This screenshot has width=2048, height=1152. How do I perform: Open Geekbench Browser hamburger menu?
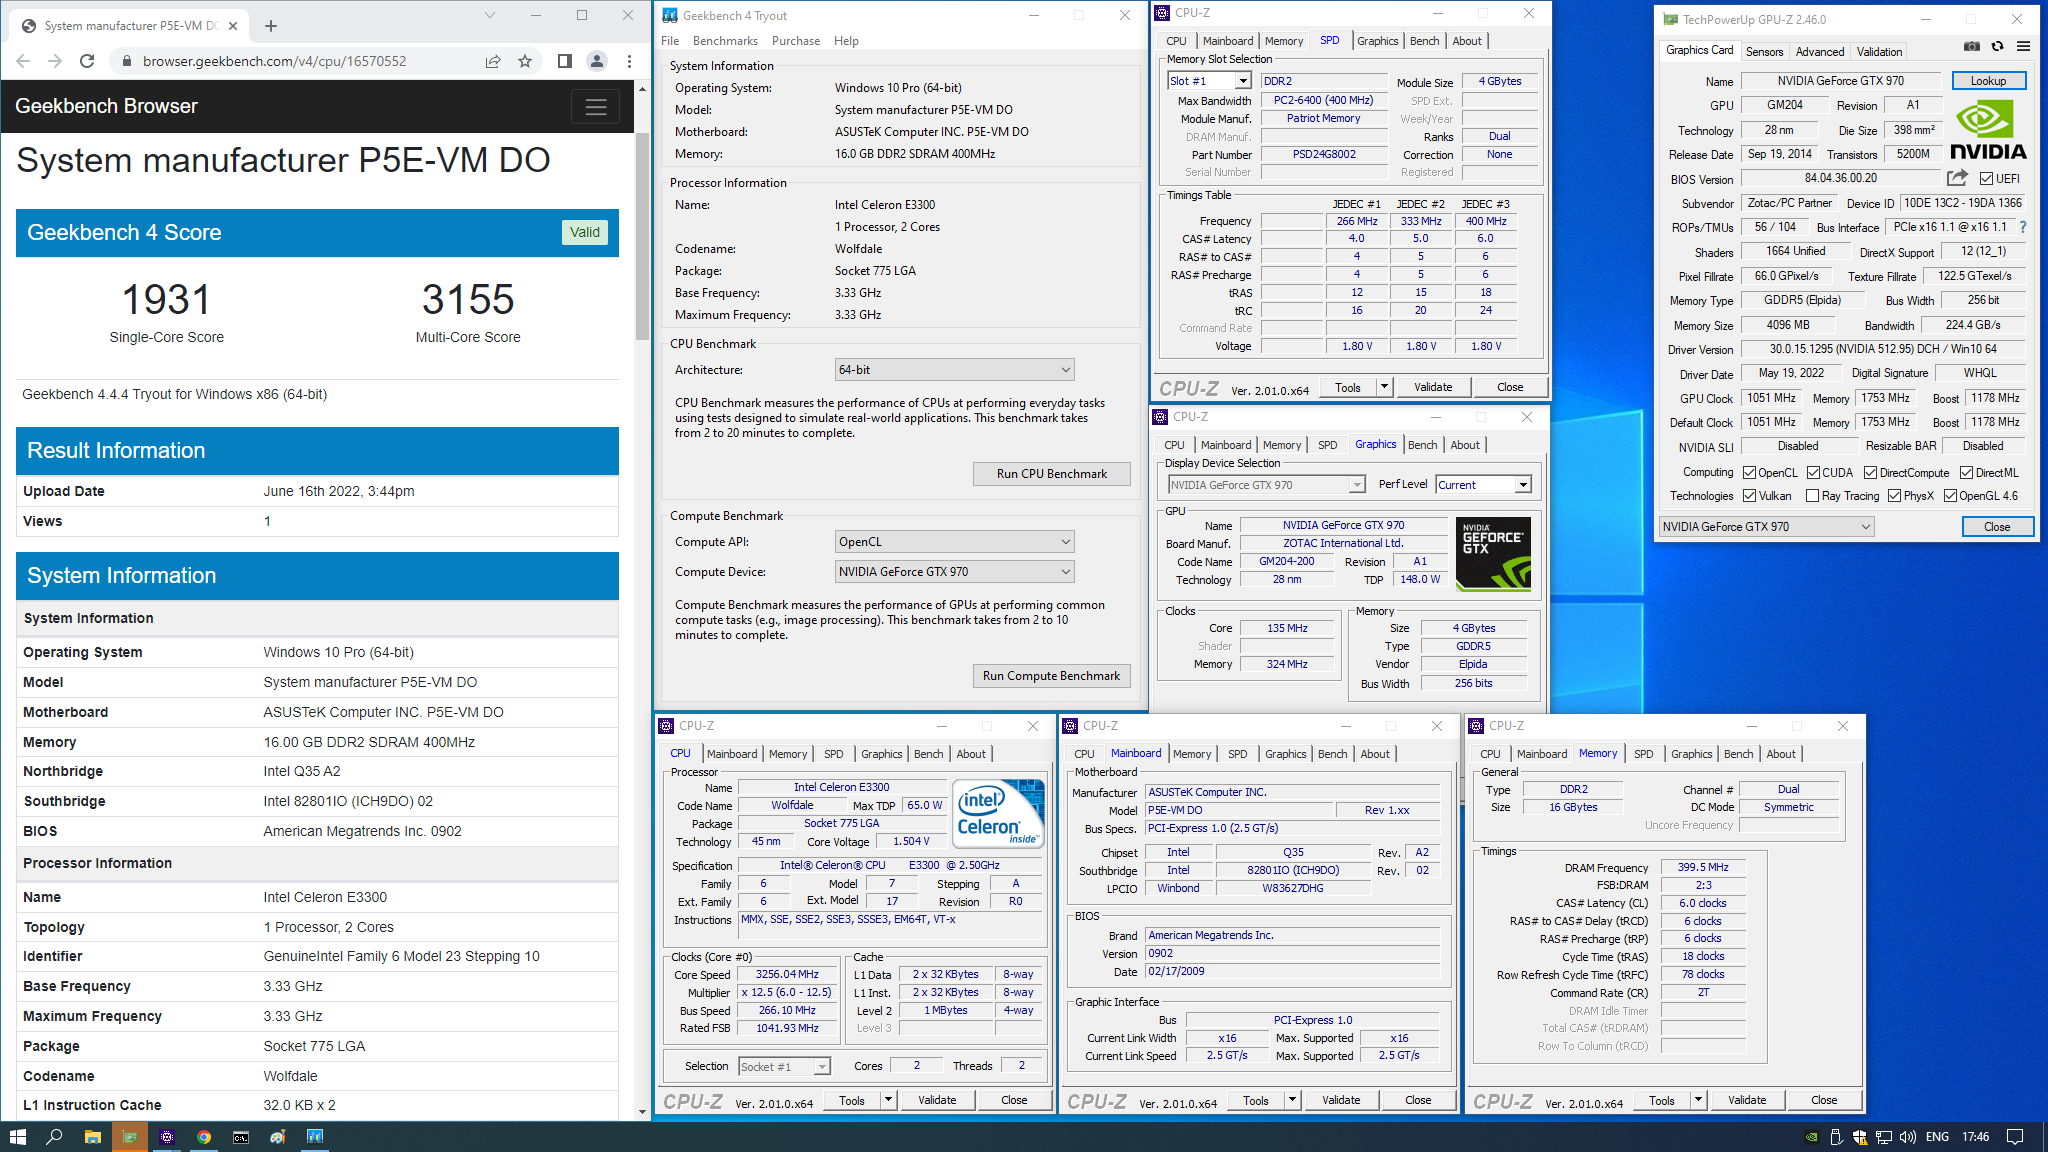[x=596, y=107]
